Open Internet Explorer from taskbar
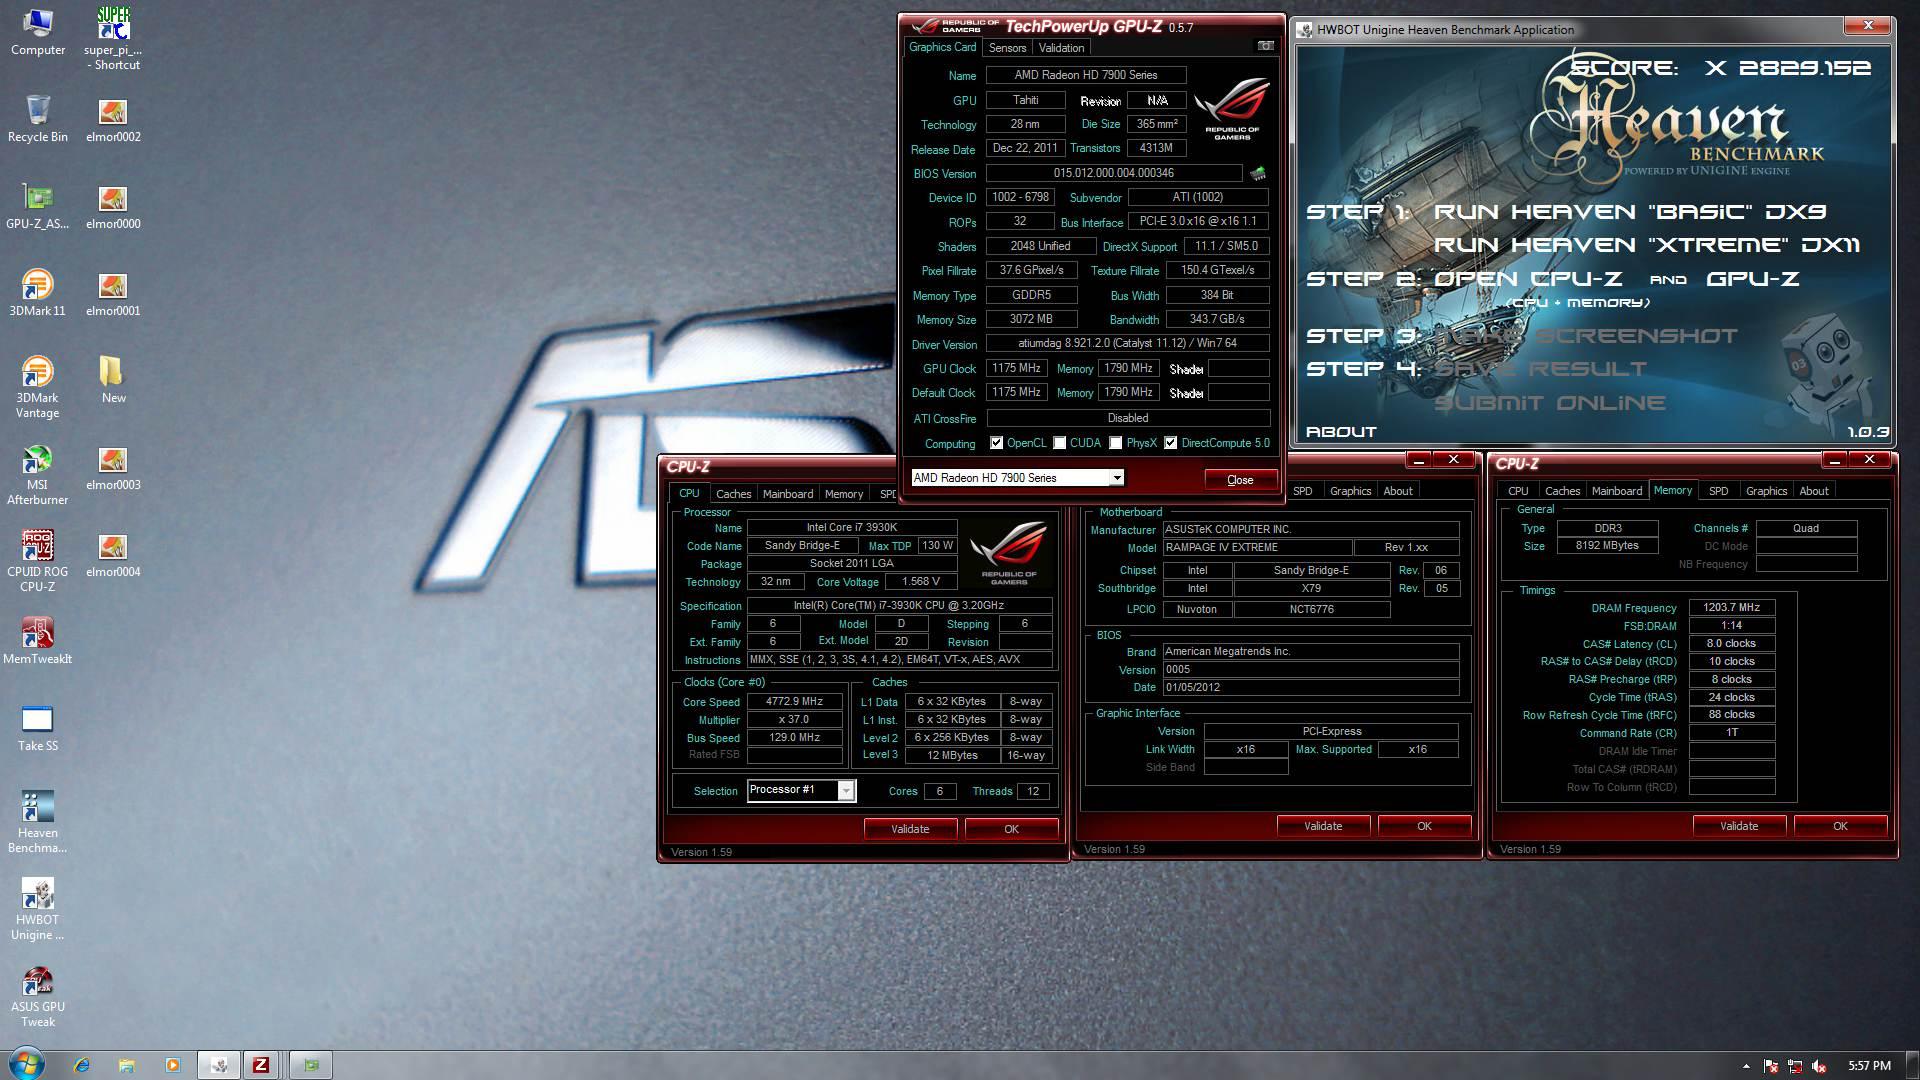The width and height of the screenshot is (1920, 1080). (82, 1065)
